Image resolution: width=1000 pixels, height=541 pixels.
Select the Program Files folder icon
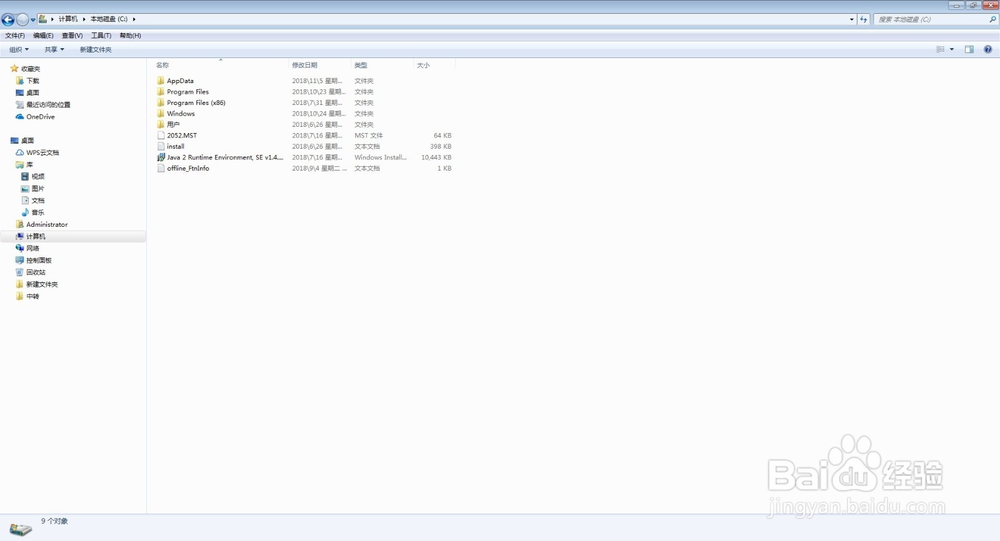point(161,92)
